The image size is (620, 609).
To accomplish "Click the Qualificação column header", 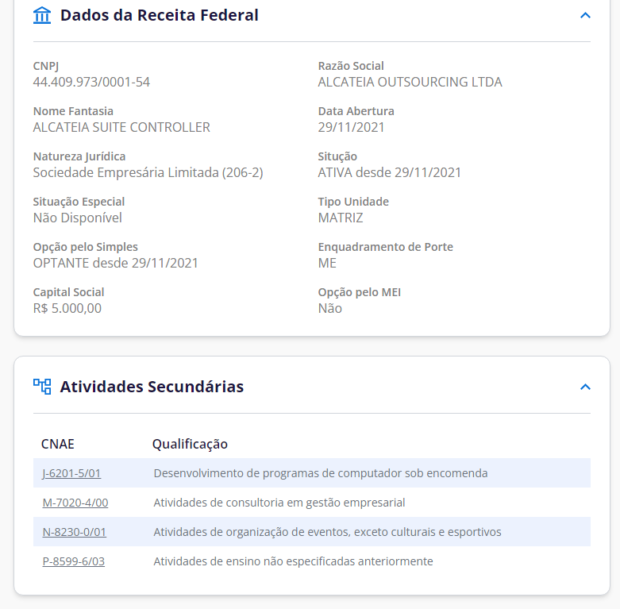I will pyautogui.click(x=190, y=444).
